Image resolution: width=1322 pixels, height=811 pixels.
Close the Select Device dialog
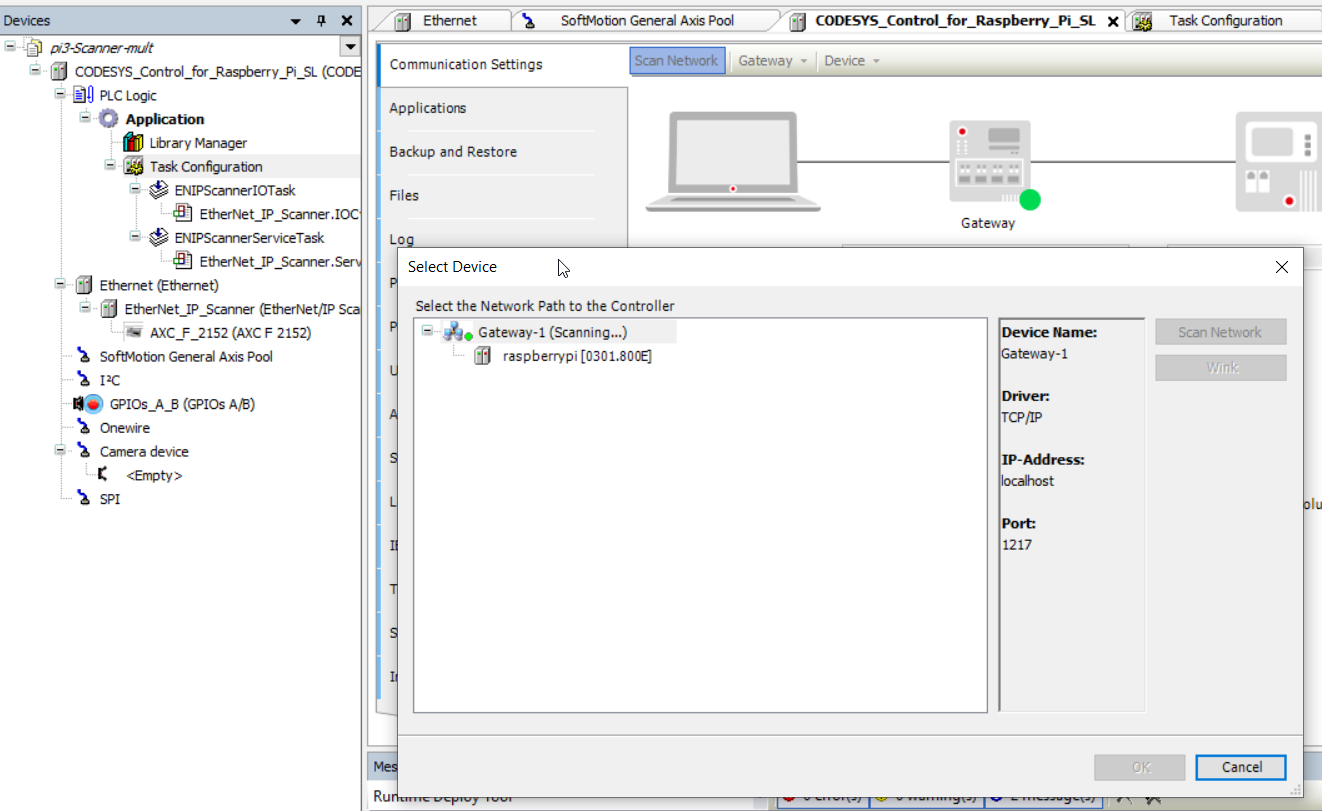[1282, 267]
